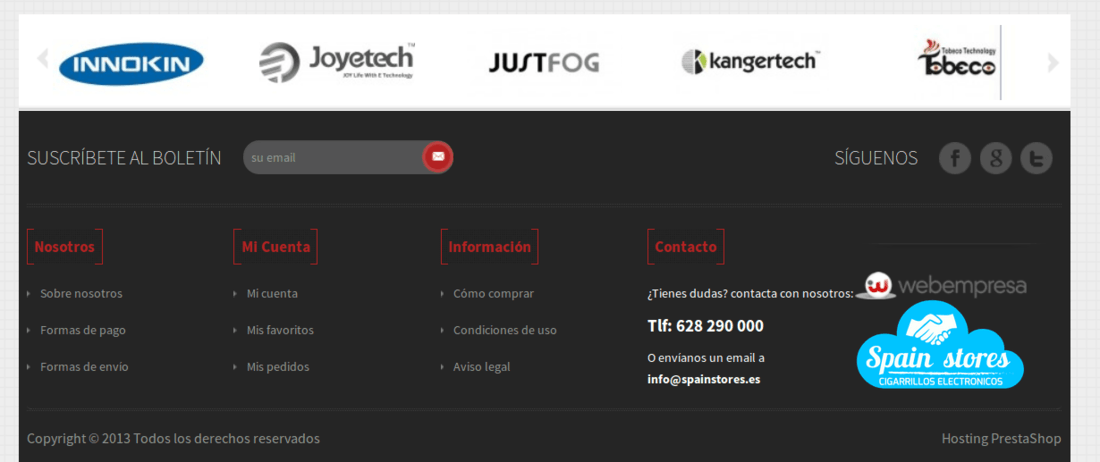
Task: Click the Mi Cuenta section heading
Action: coord(276,247)
